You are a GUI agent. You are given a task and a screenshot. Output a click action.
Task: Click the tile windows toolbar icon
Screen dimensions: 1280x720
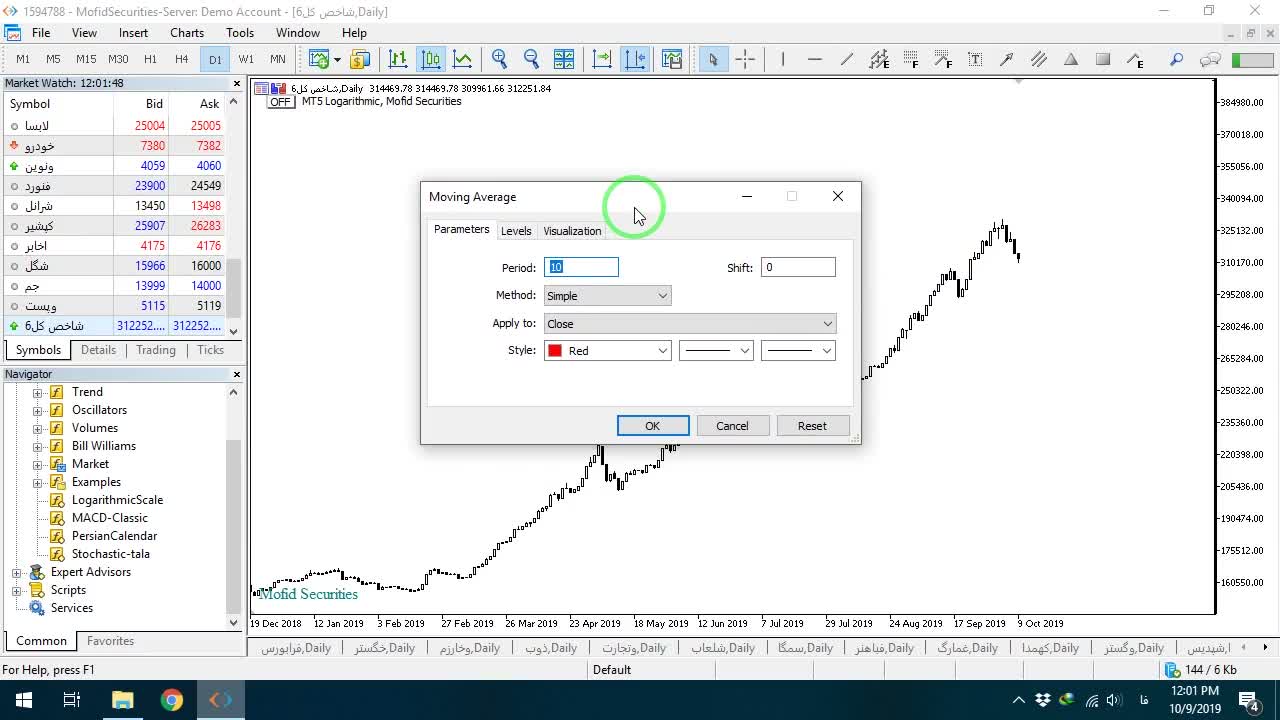(x=564, y=59)
